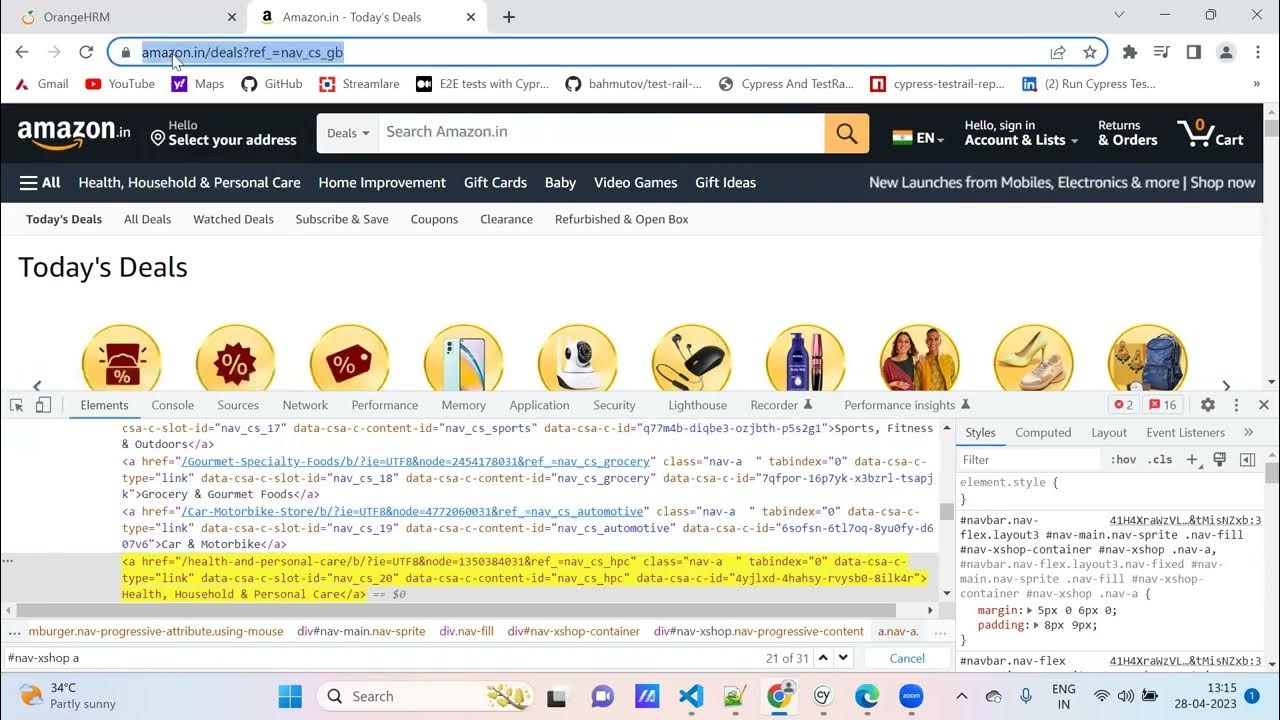The image size is (1280, 720).
Task: Go to next search result arrow
Action: (843, 658)
